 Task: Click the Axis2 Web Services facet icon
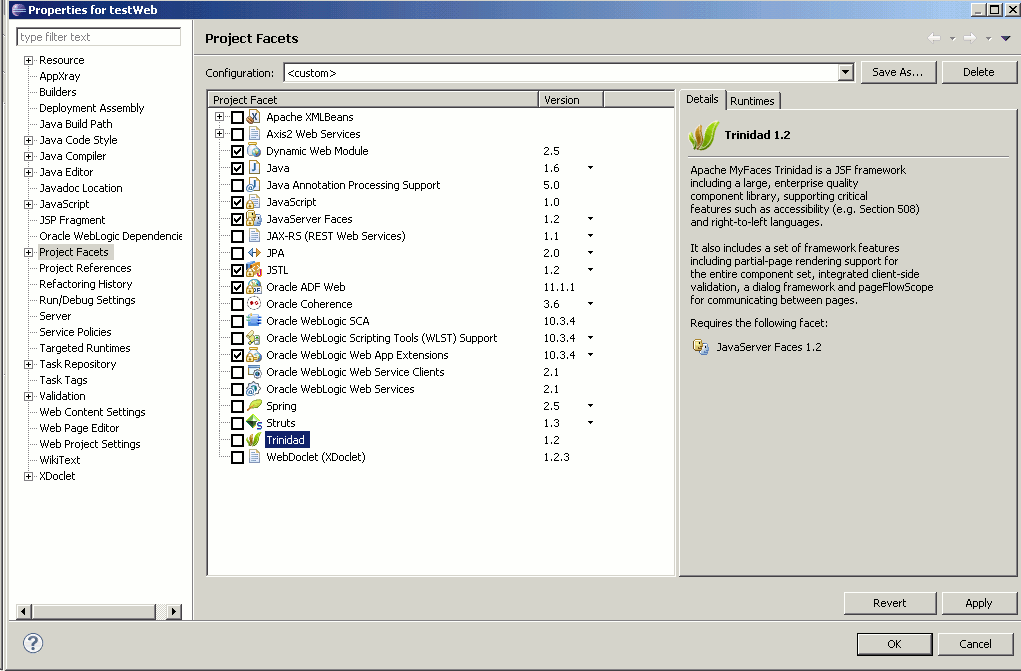coord(254,134)
